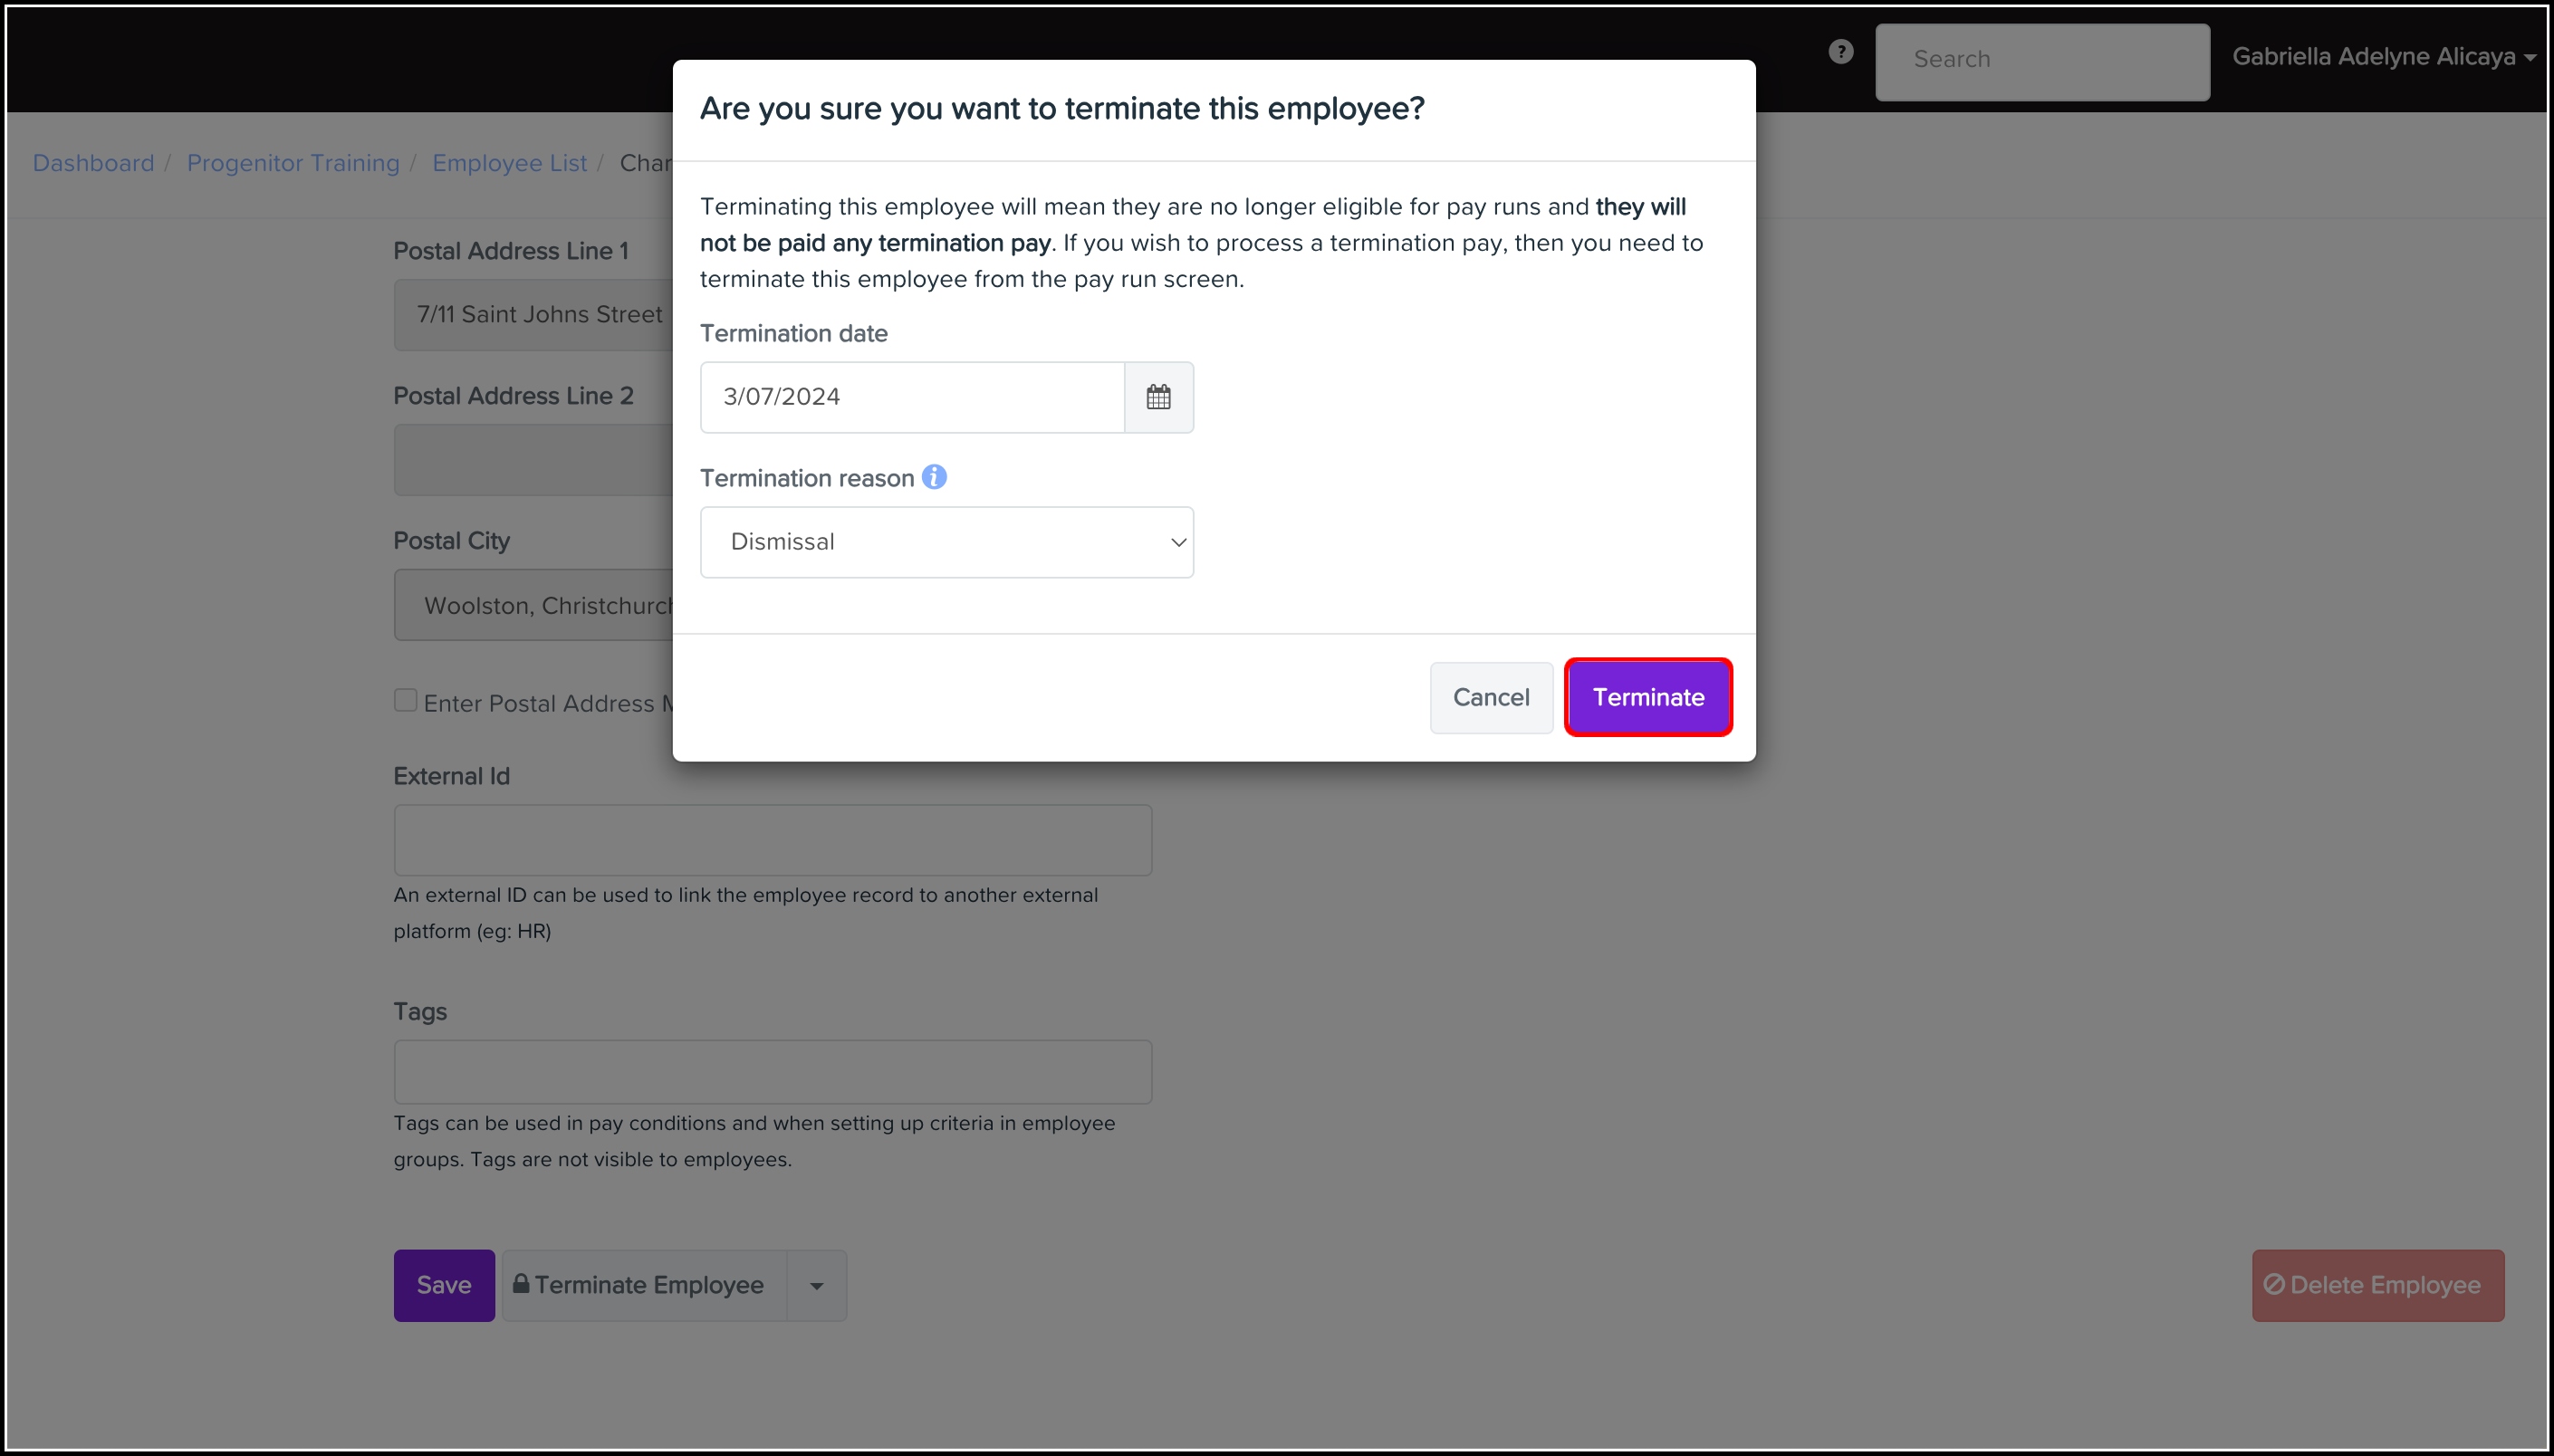Click the Cancel button
The height and width of the screenshot is (1456, 2554).
tap(1490, 697)
